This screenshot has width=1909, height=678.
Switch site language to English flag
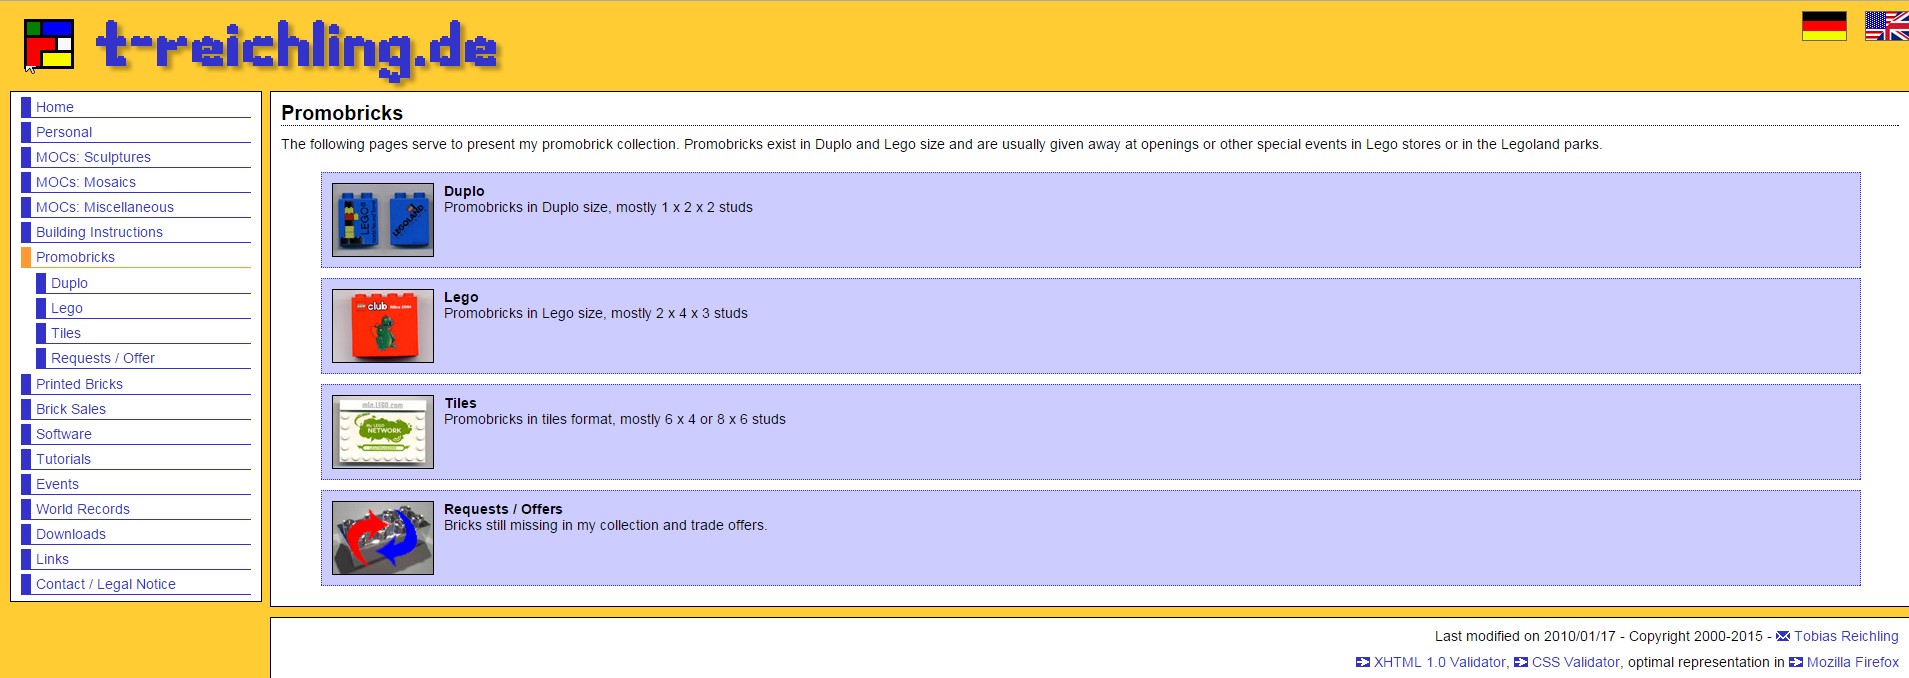pyautogui.click(x=1887, y=26)
